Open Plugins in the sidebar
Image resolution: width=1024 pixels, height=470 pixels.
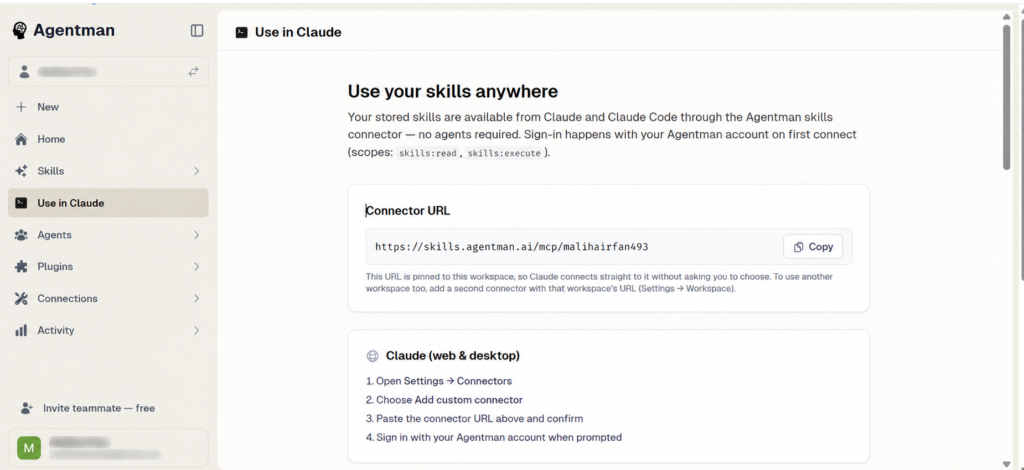pos(108,266)
